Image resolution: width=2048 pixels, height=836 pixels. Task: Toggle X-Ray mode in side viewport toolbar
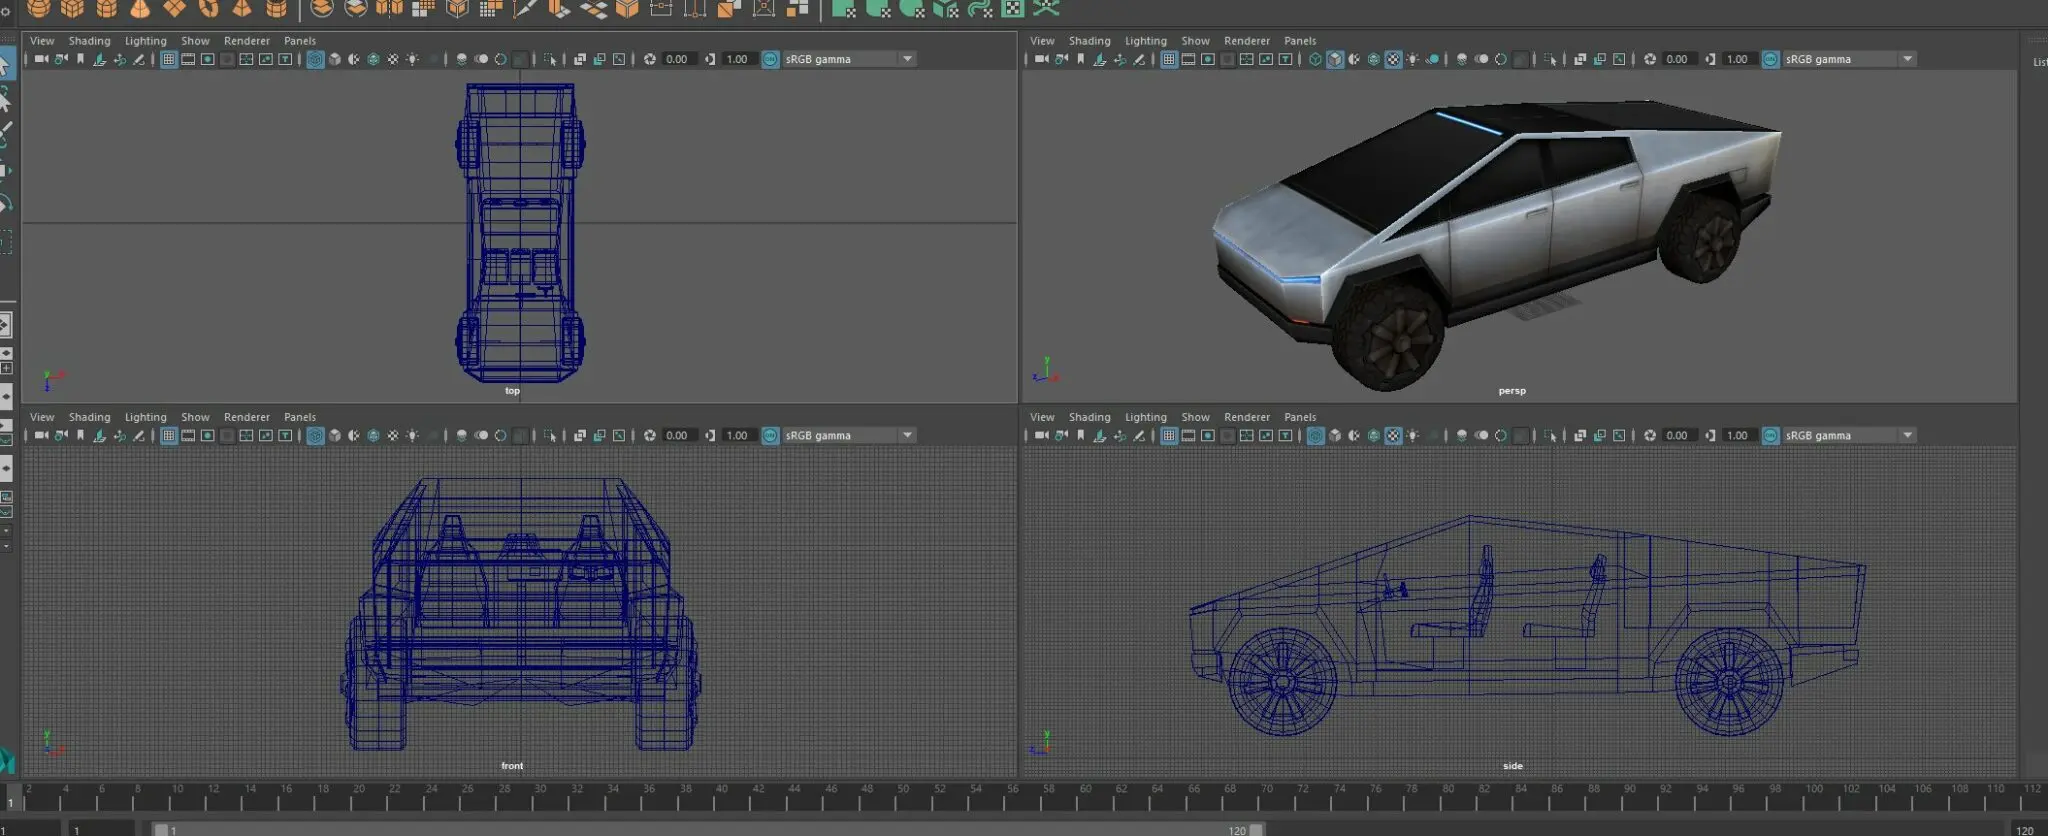(x=1579, y=435)
